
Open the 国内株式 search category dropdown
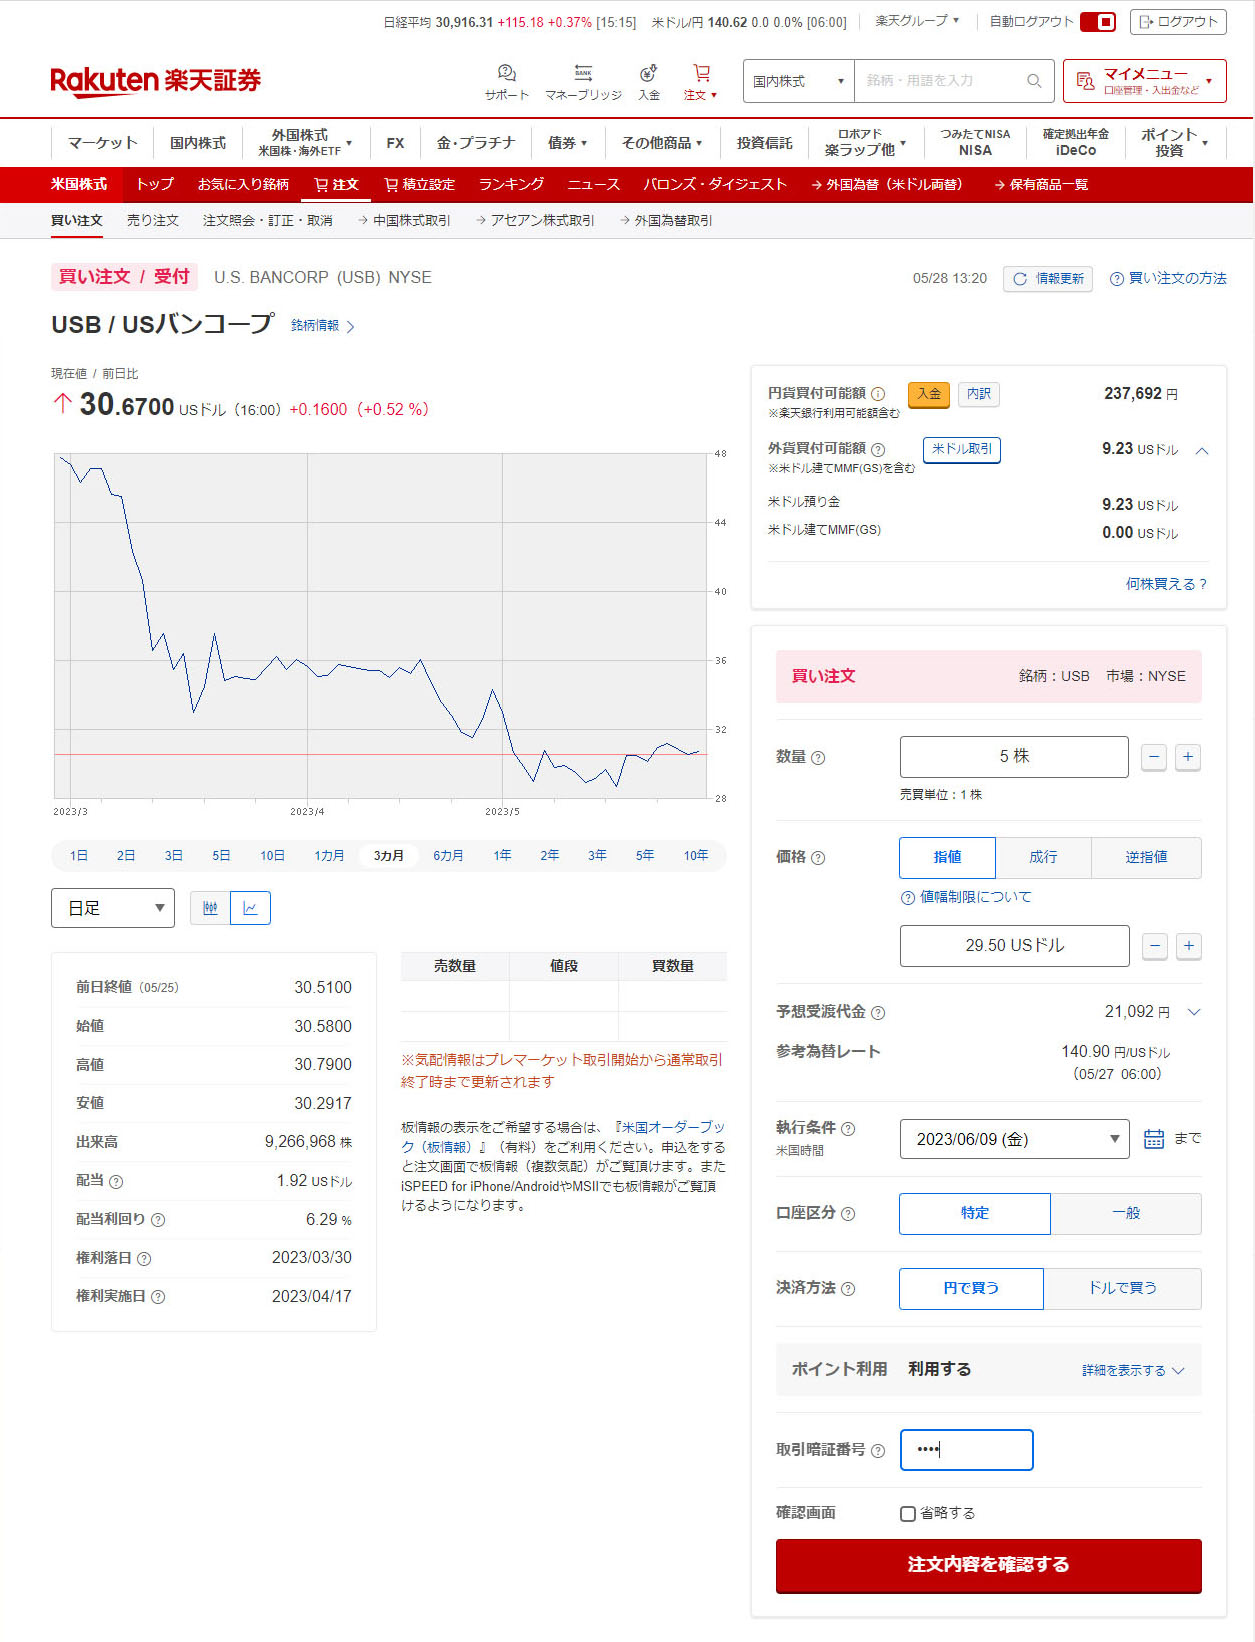tap(798, 81)
